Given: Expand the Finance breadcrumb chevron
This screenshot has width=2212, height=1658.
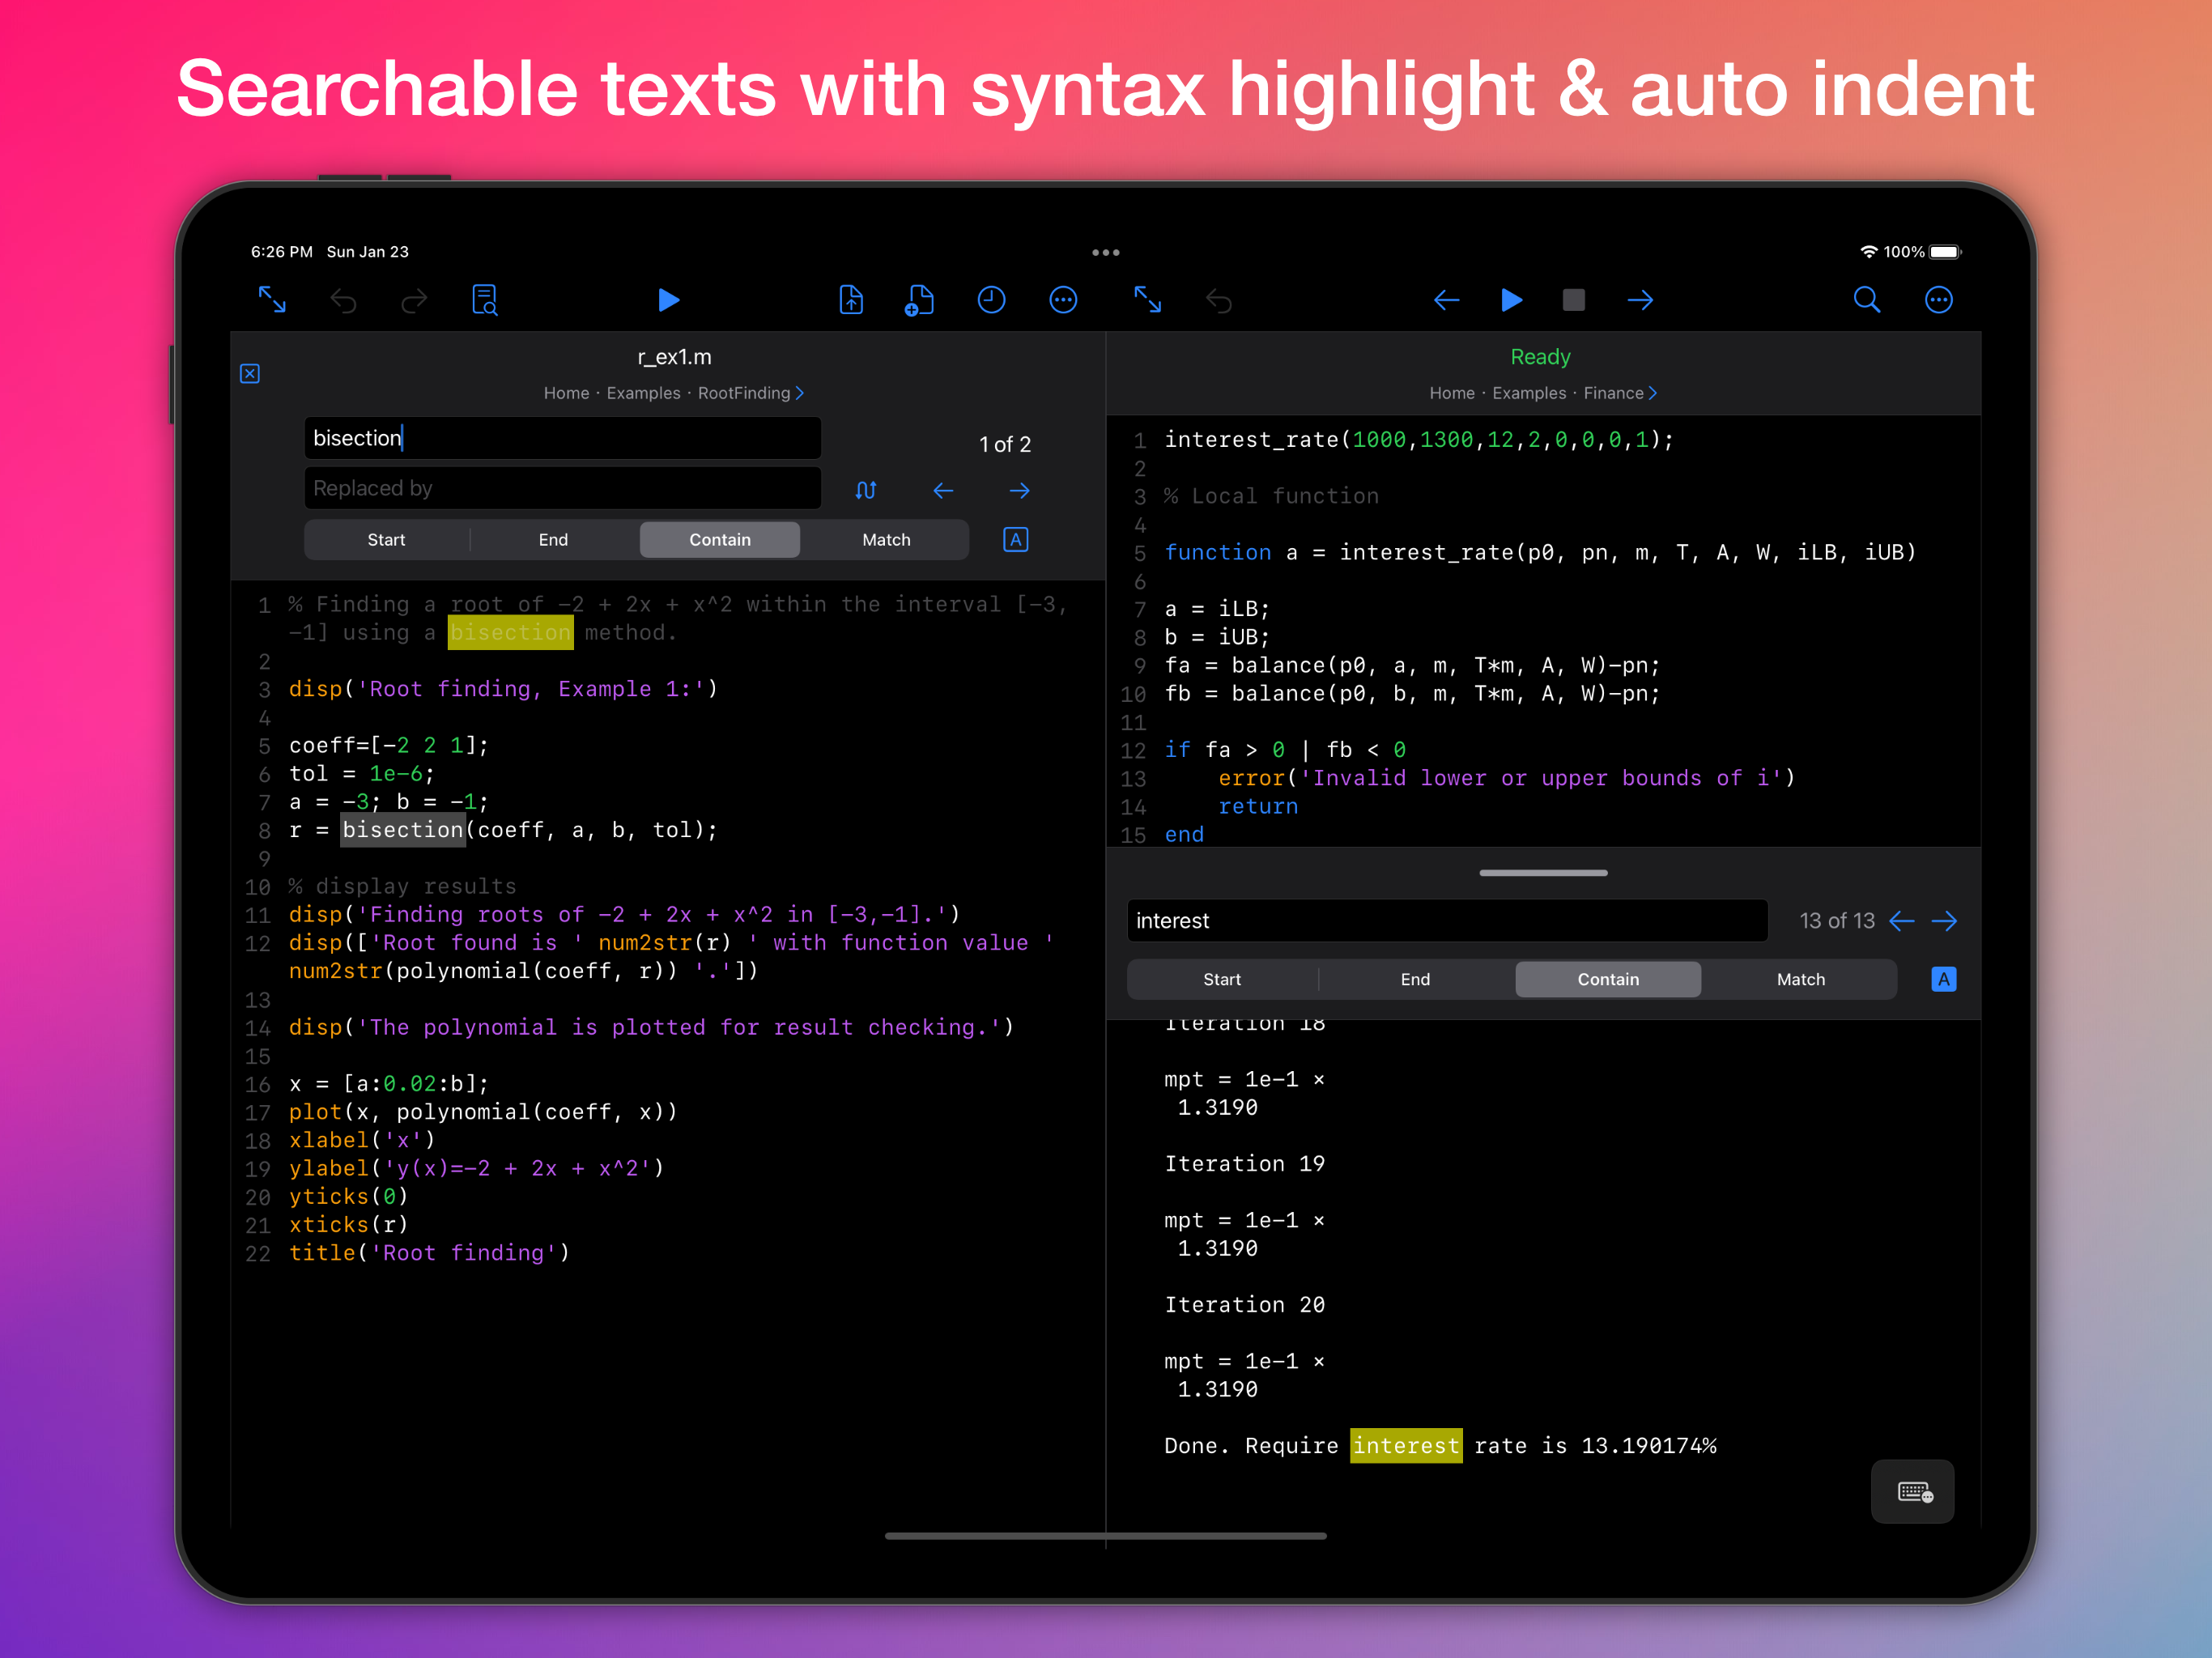Looking at the screenshot, I should pos(1653,393).
